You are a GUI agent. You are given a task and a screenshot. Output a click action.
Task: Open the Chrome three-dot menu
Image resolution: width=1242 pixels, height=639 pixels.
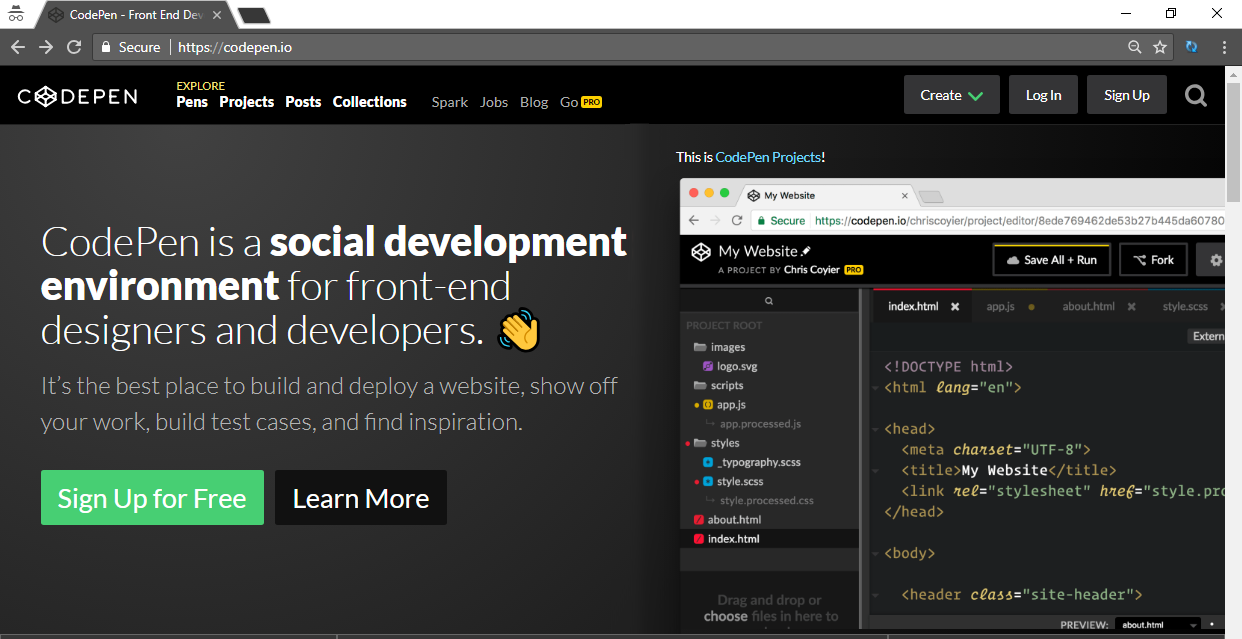(1224, 47)
